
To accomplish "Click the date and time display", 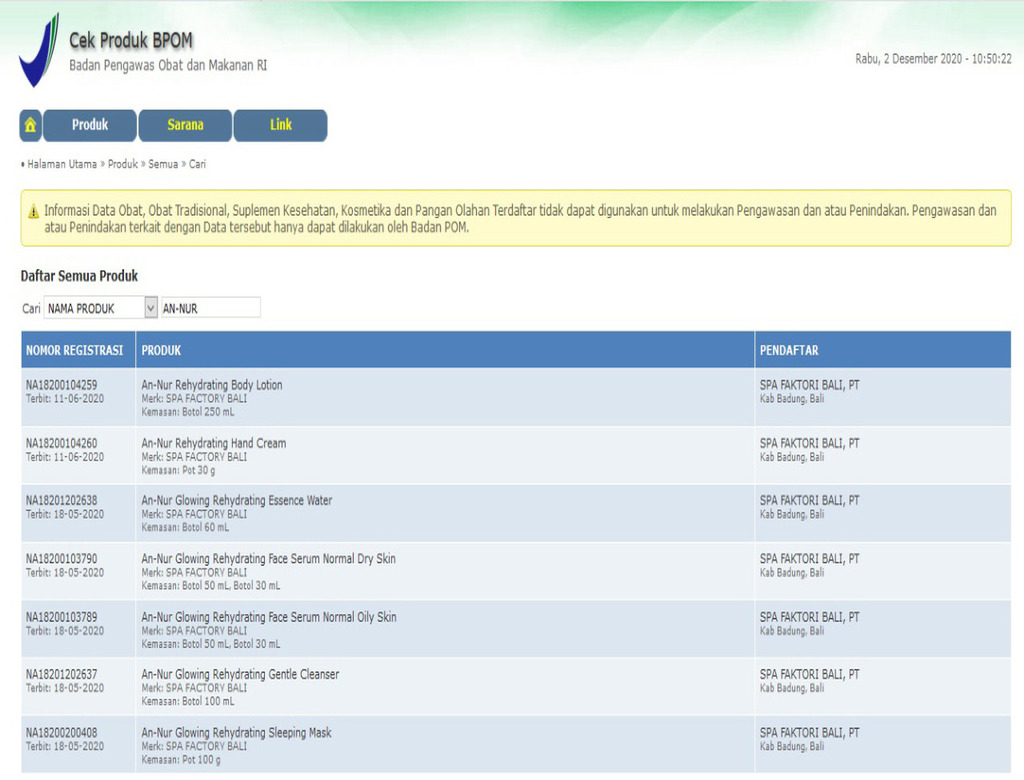I will (x=933, y=59).
